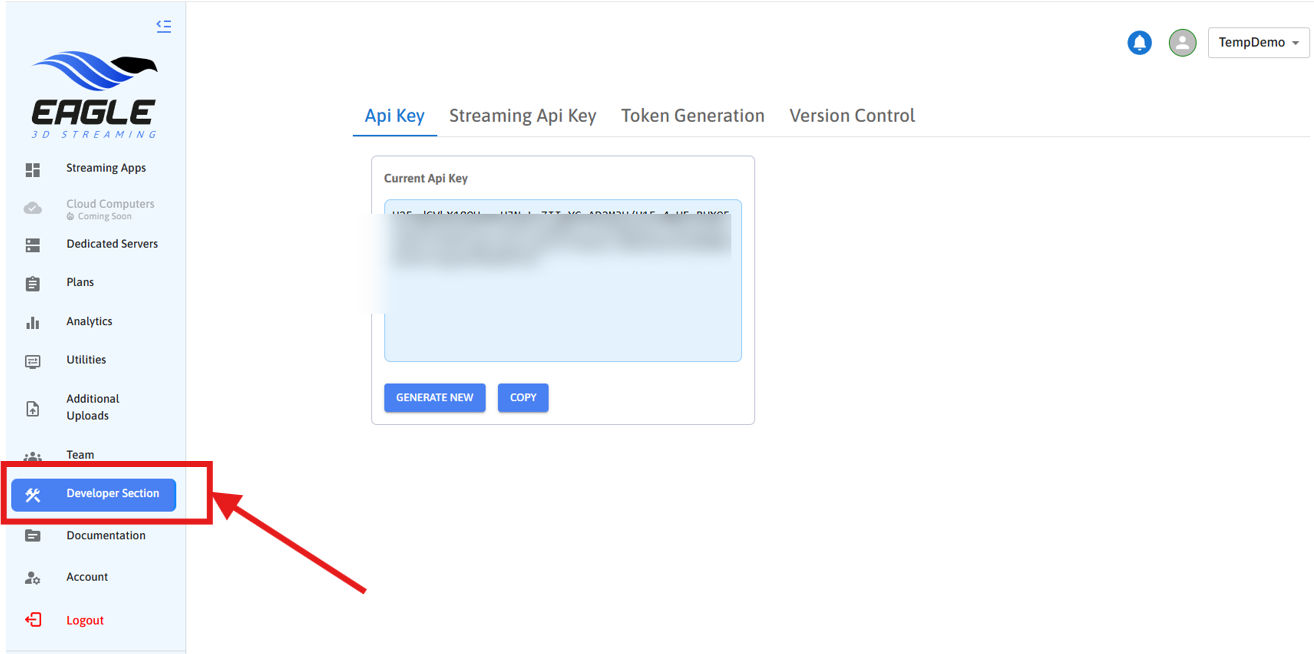Open Streaming Apps dashboard icon

33,170
